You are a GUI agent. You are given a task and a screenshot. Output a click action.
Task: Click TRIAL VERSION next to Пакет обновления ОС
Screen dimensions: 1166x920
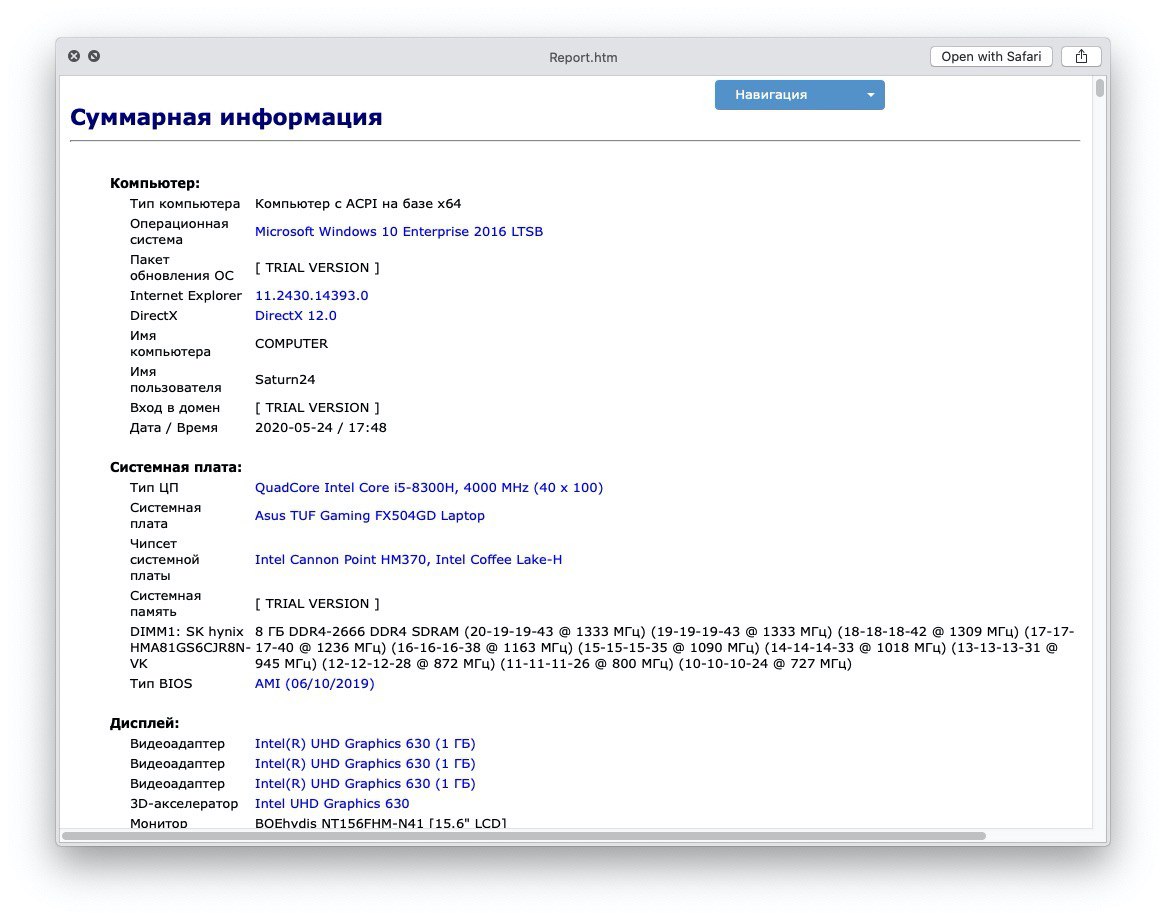click(x=318, y=267)
